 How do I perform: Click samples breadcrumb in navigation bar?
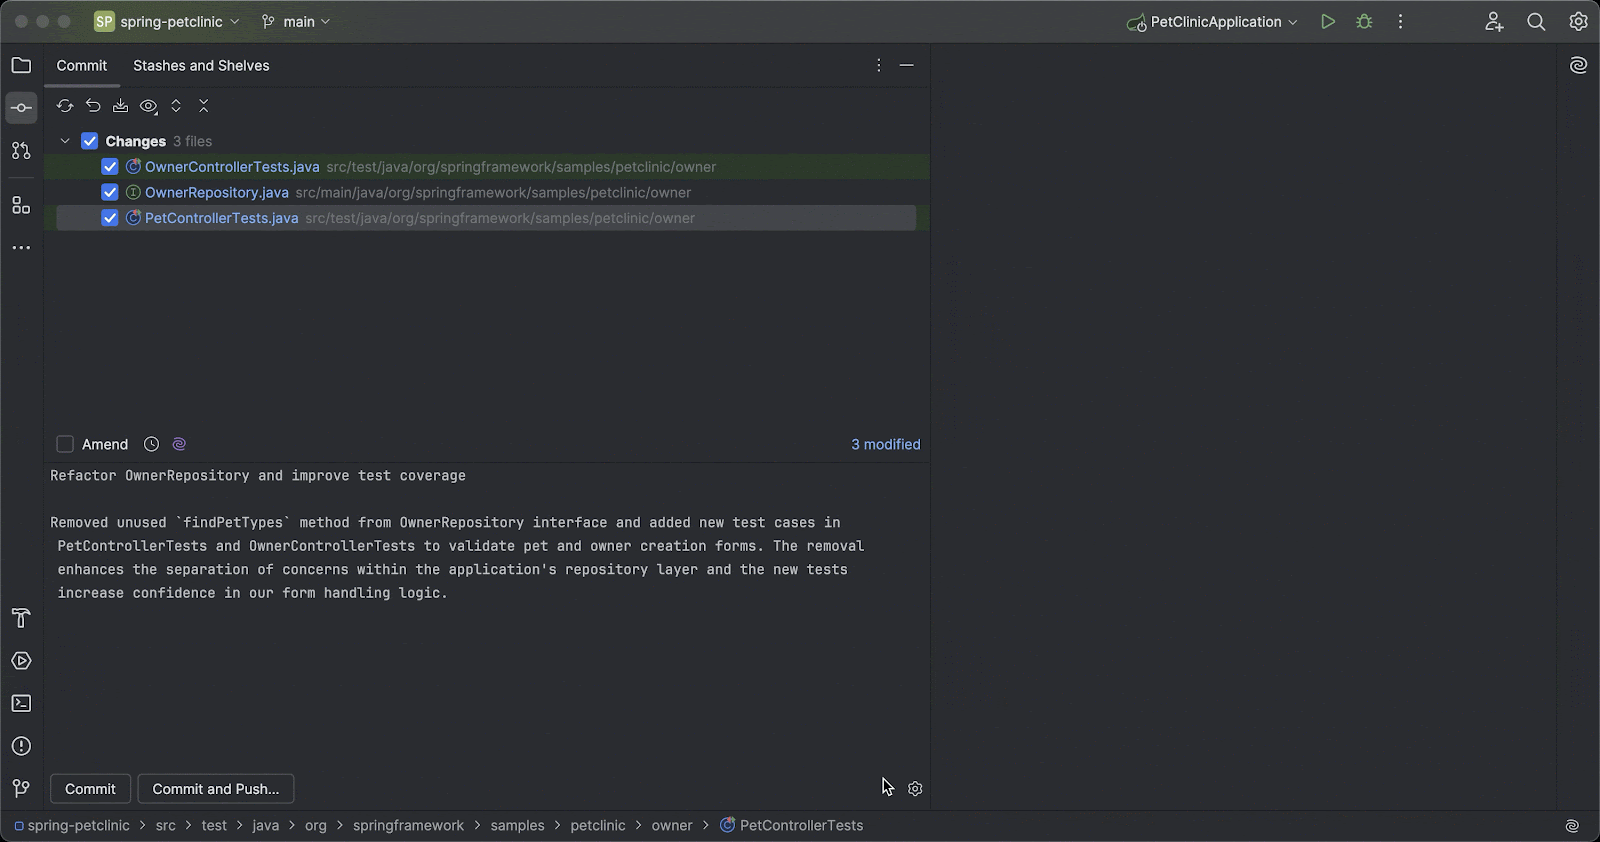518,826
